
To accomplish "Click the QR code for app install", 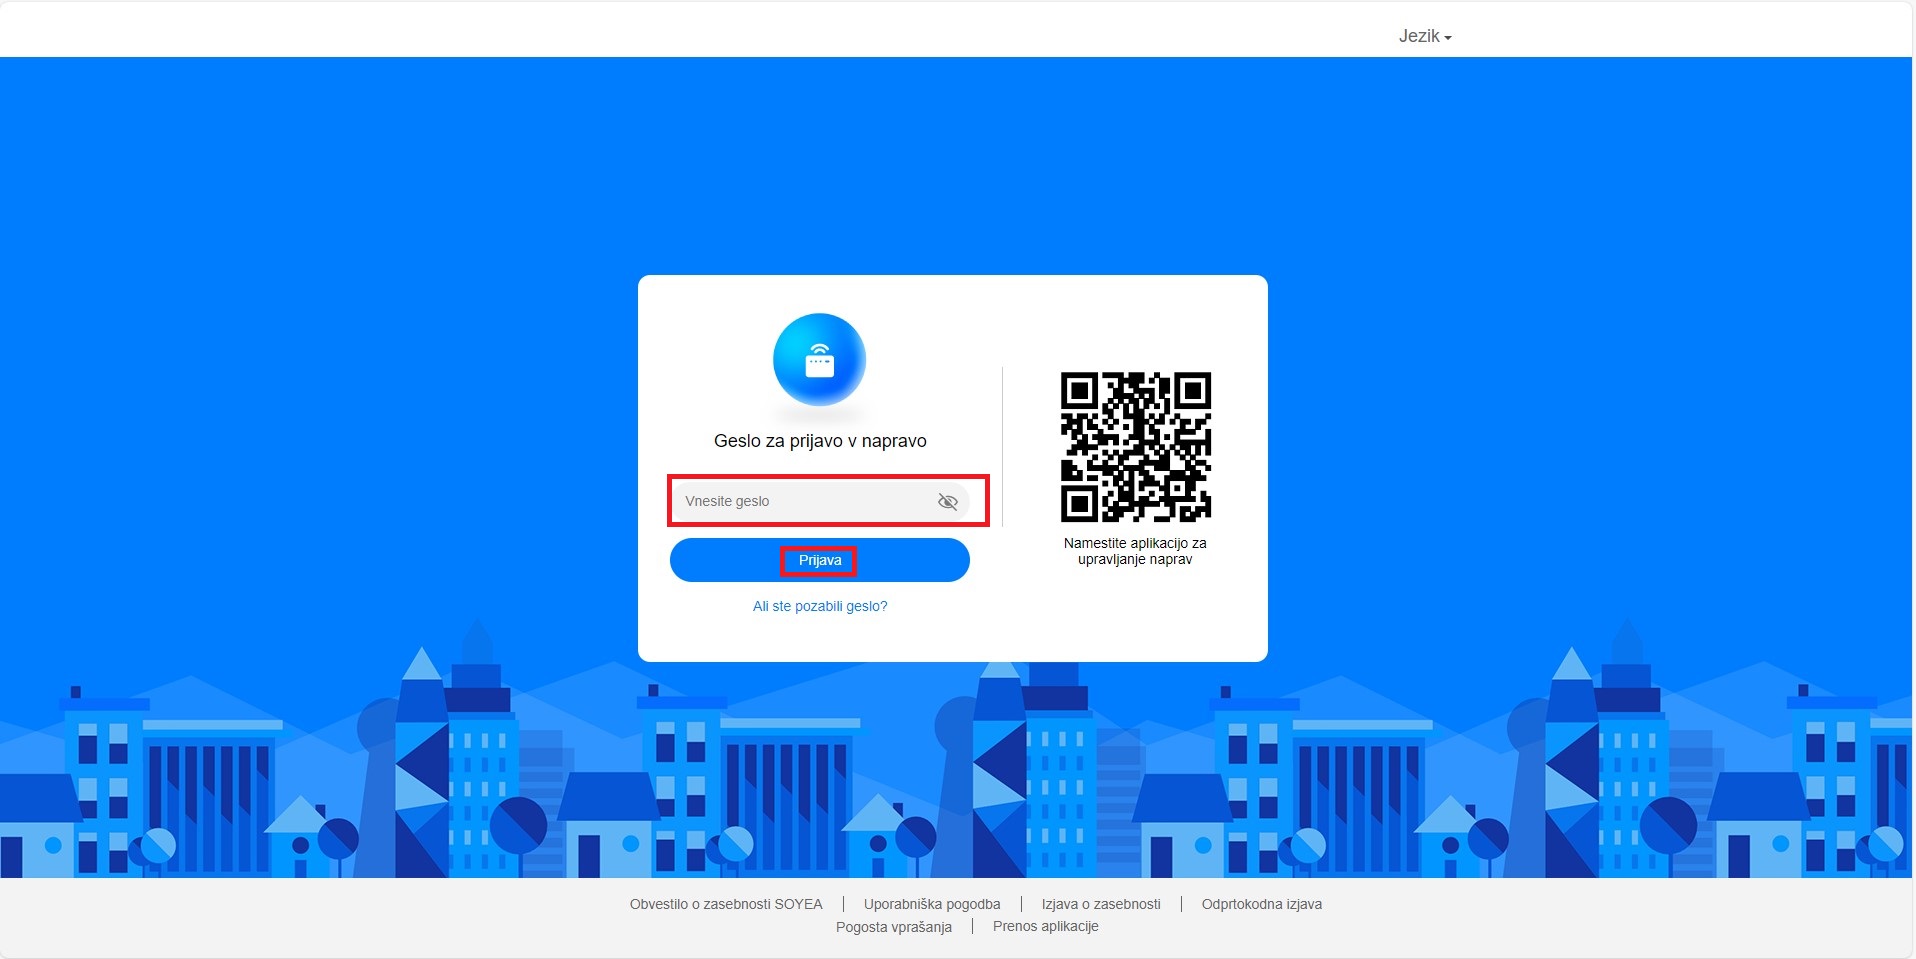I will tap(1135, 447).
